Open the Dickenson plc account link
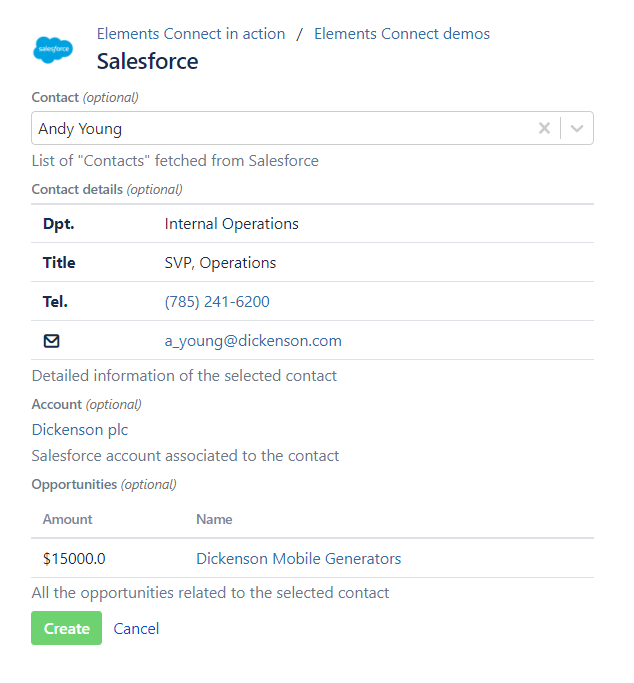The image size is (634, 683). 80,430
